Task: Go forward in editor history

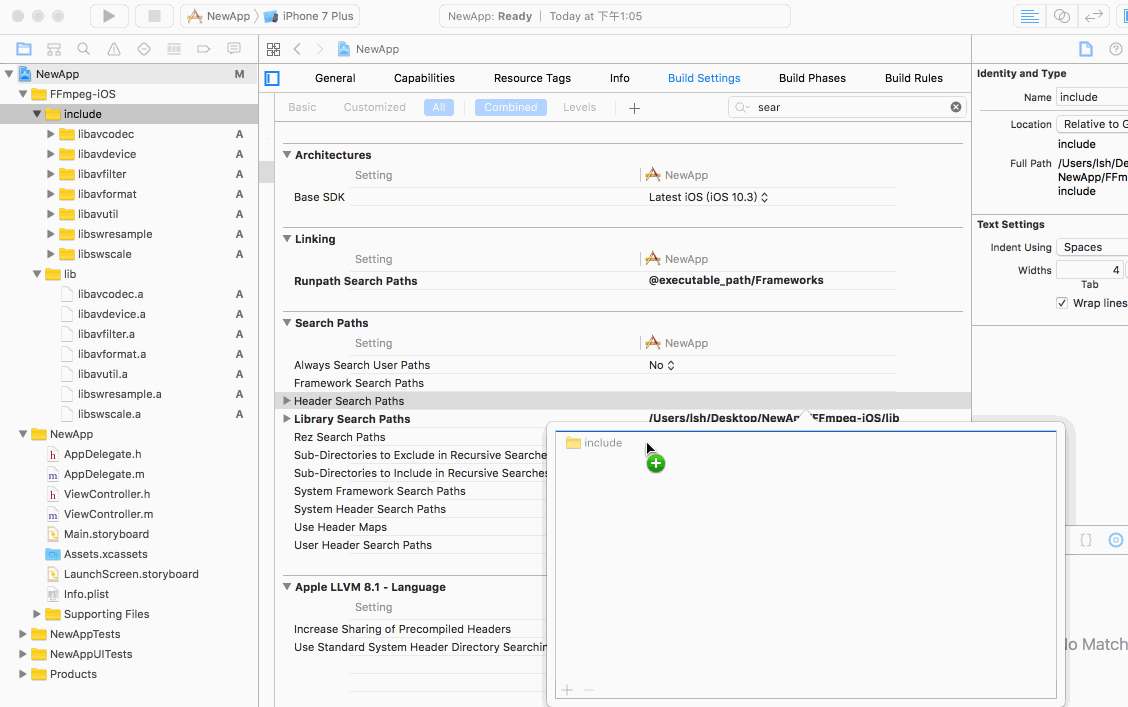Action: tap(320, 49)
